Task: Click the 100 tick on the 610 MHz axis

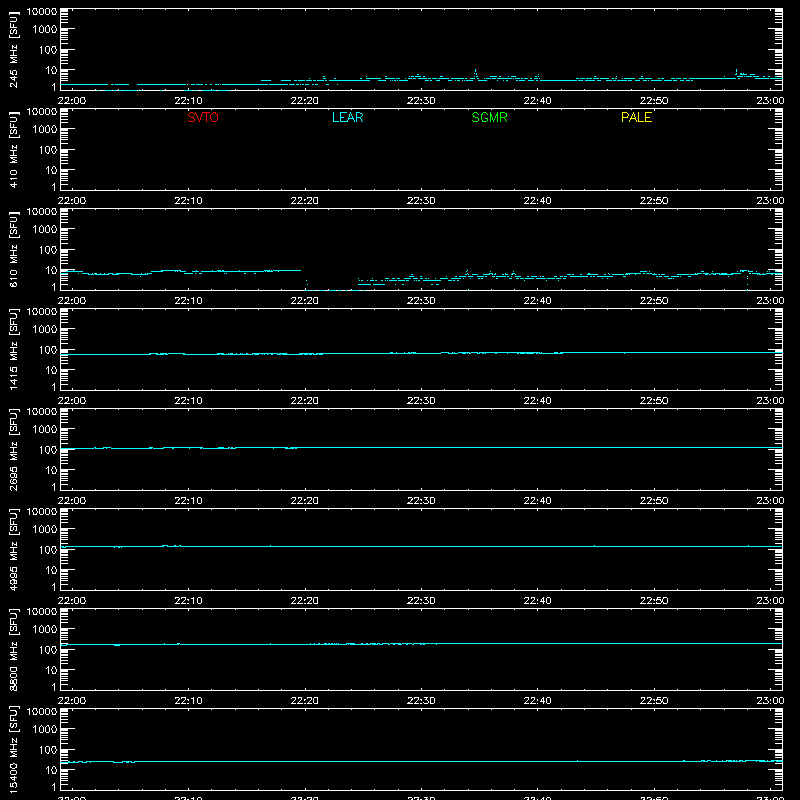Action: [48, 250]
